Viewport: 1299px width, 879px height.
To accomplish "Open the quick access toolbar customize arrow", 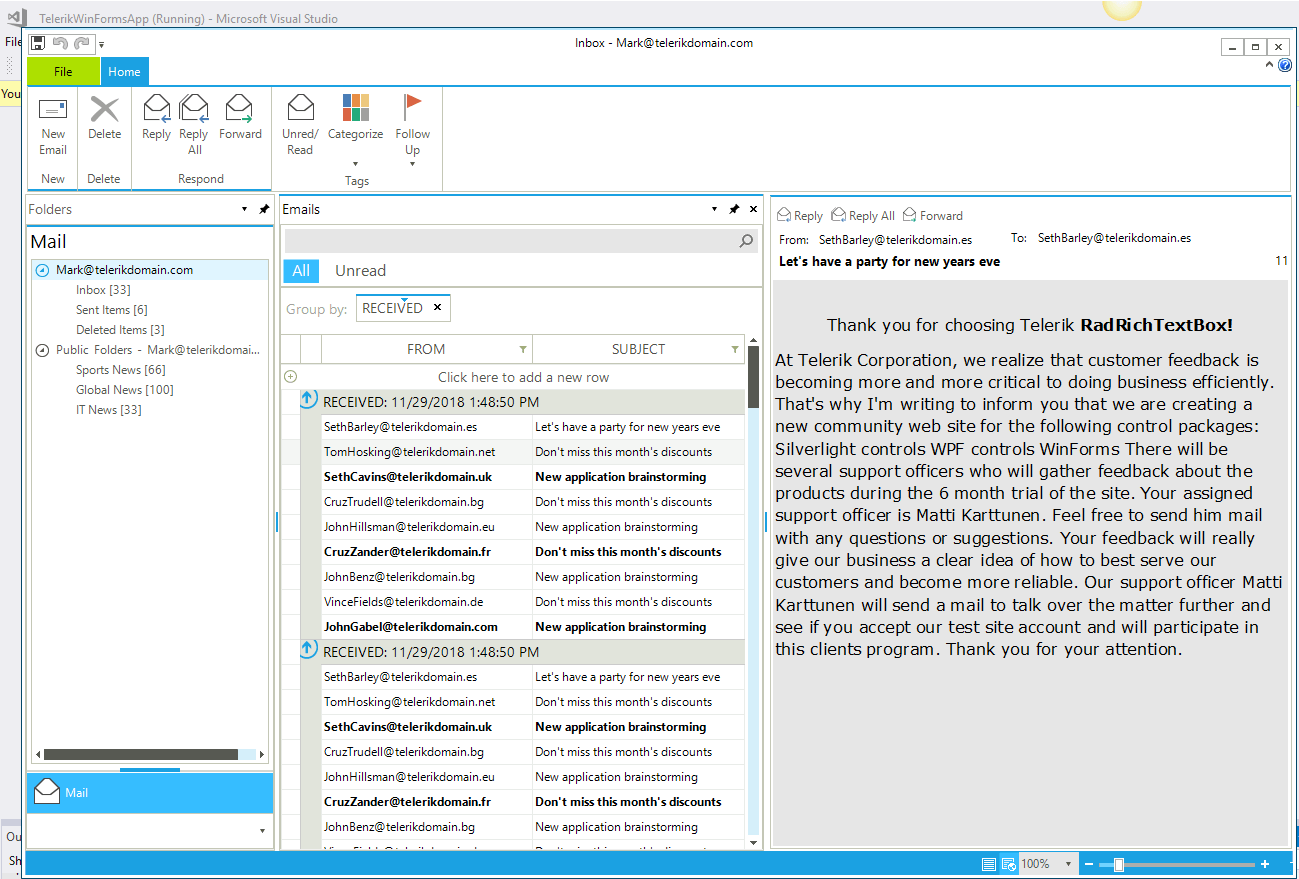I will coord(101,44).
